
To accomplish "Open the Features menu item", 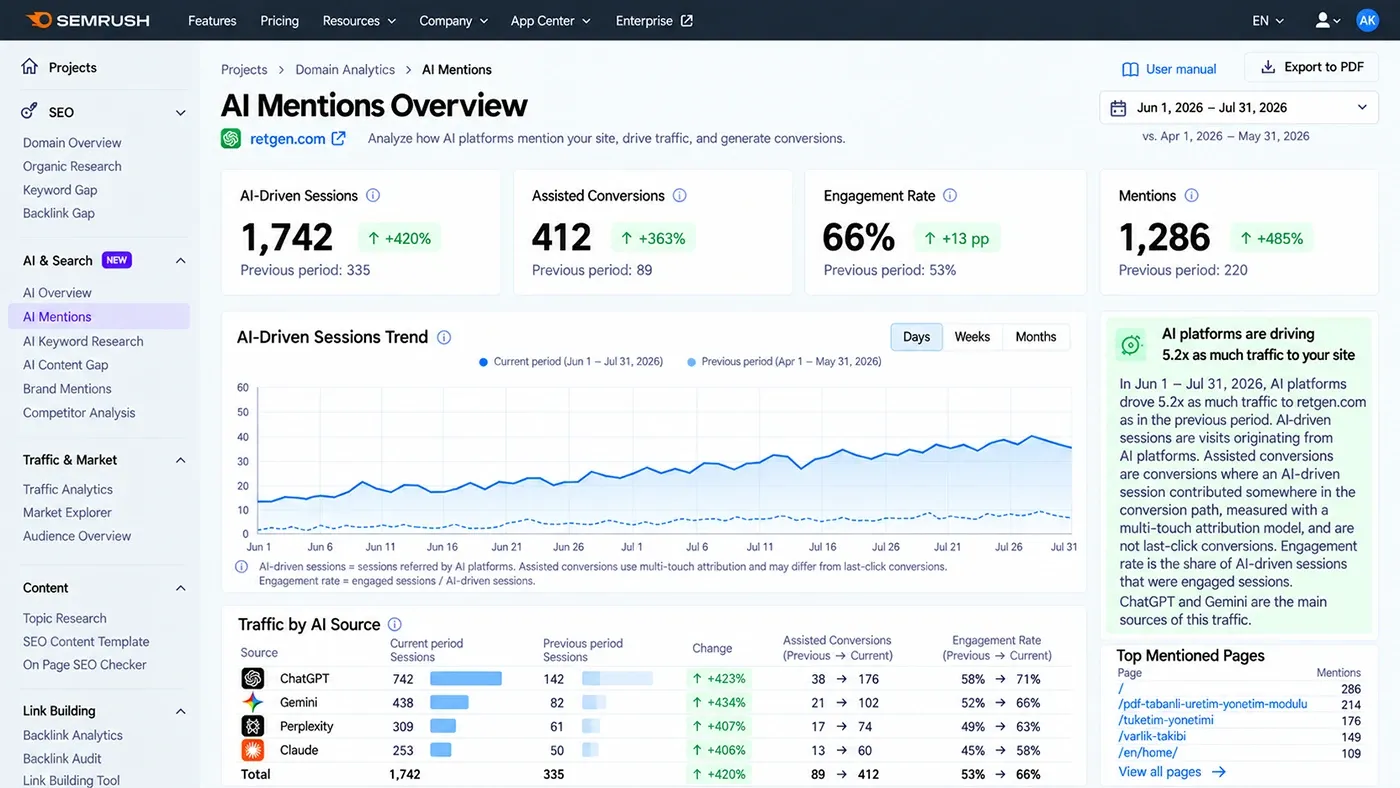I will click(x=212, y=20).
